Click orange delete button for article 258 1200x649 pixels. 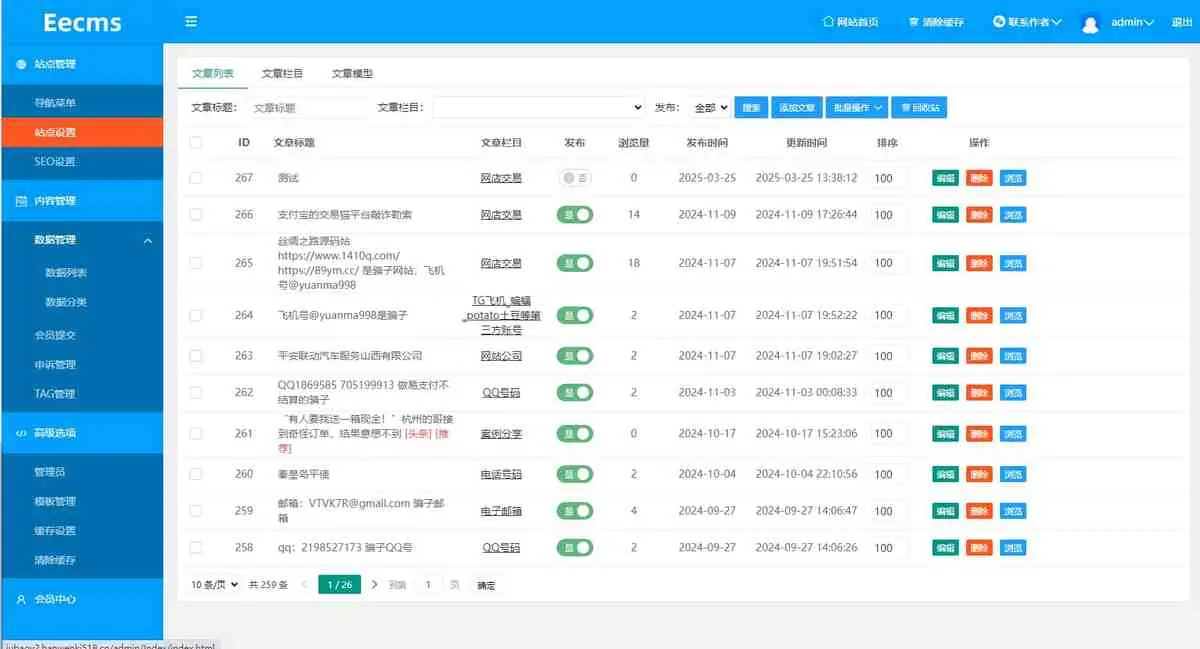pyautogui.click(x=979, y=547)
